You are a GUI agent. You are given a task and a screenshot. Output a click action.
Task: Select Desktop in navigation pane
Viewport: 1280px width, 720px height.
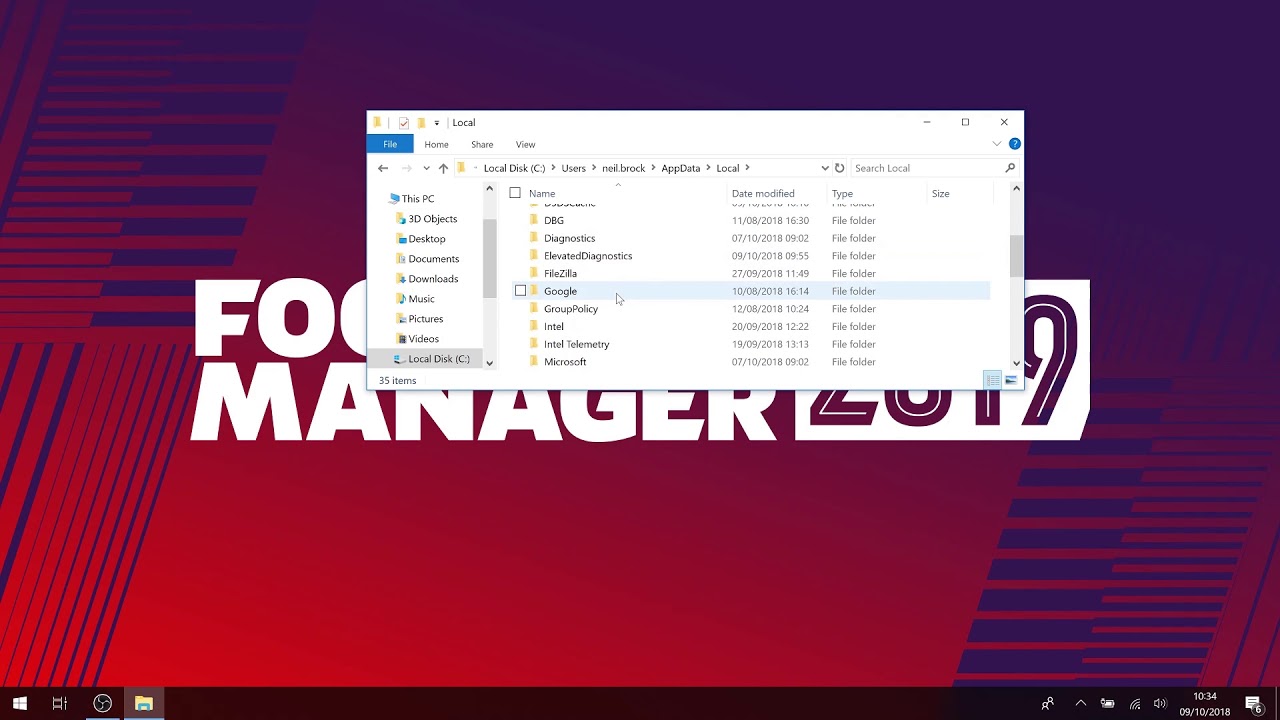[x=426, y=239]
